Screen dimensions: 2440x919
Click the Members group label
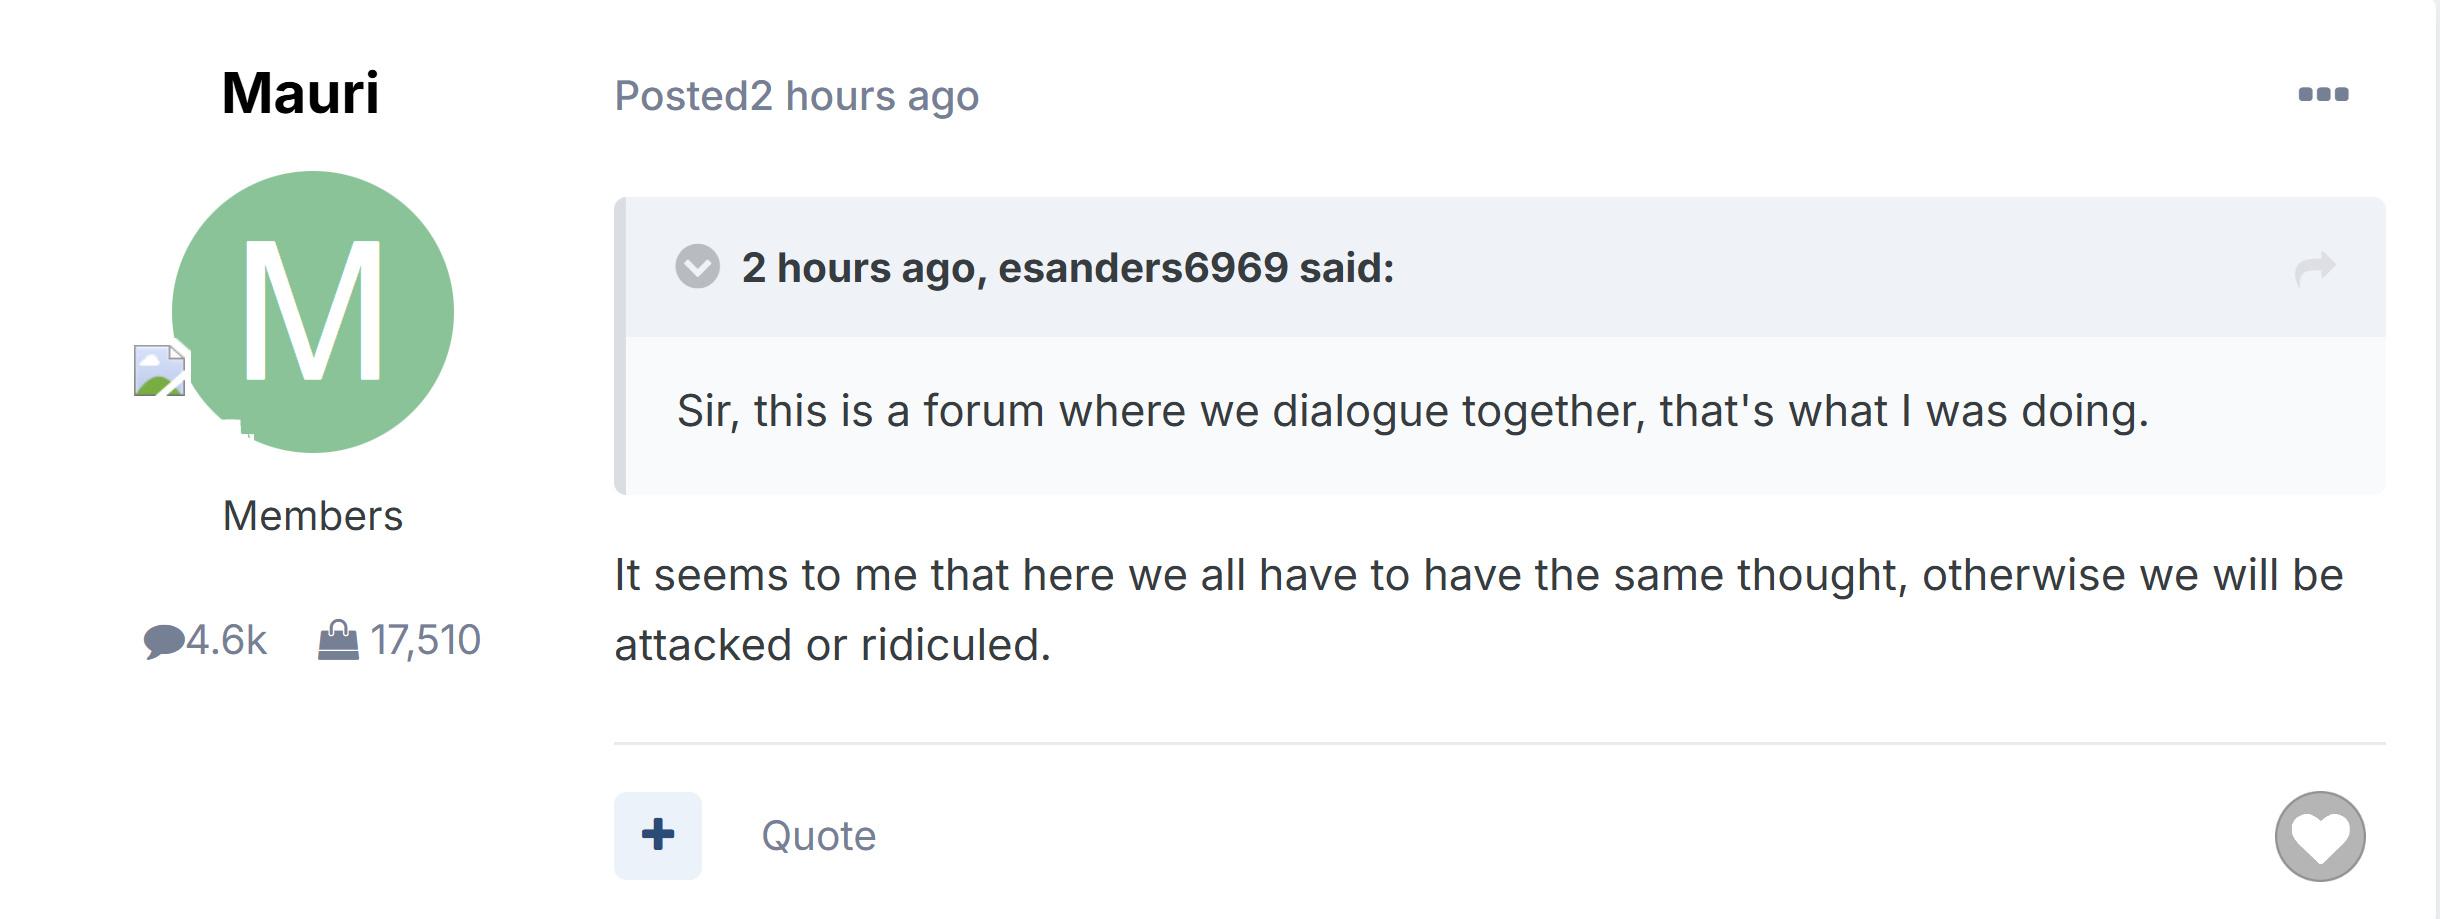point(312,516)
